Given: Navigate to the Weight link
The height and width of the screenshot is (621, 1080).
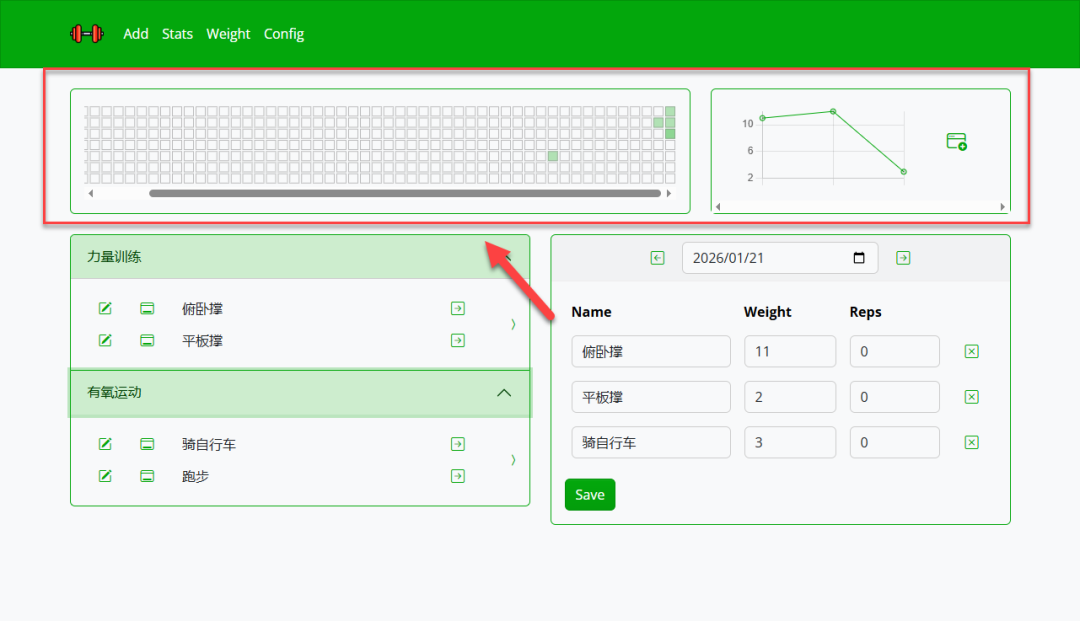Looking at the screenshot, I should [x=228, y=34].
